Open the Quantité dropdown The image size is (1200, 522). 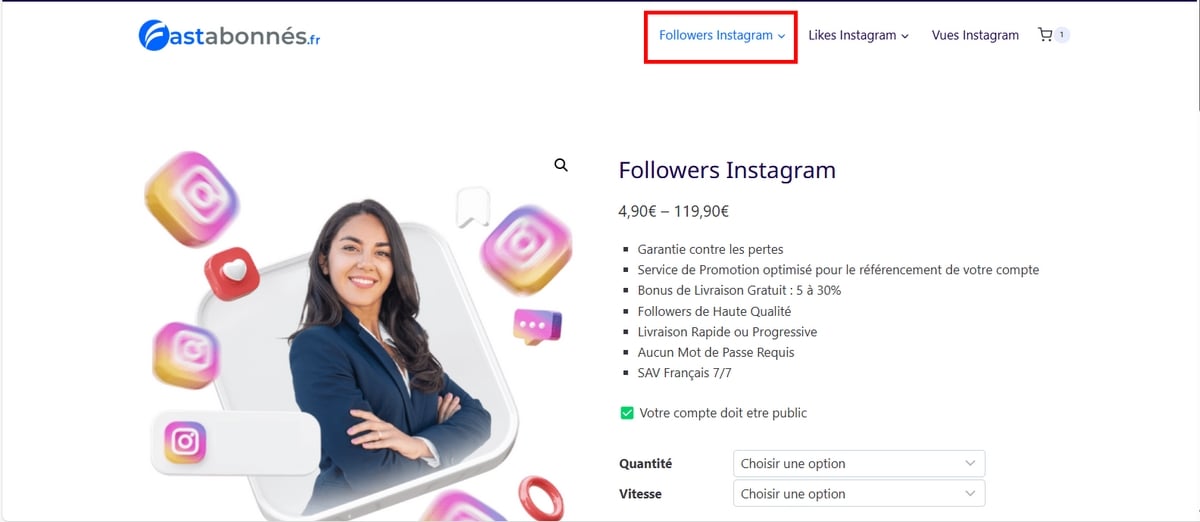tap(859, 464)
